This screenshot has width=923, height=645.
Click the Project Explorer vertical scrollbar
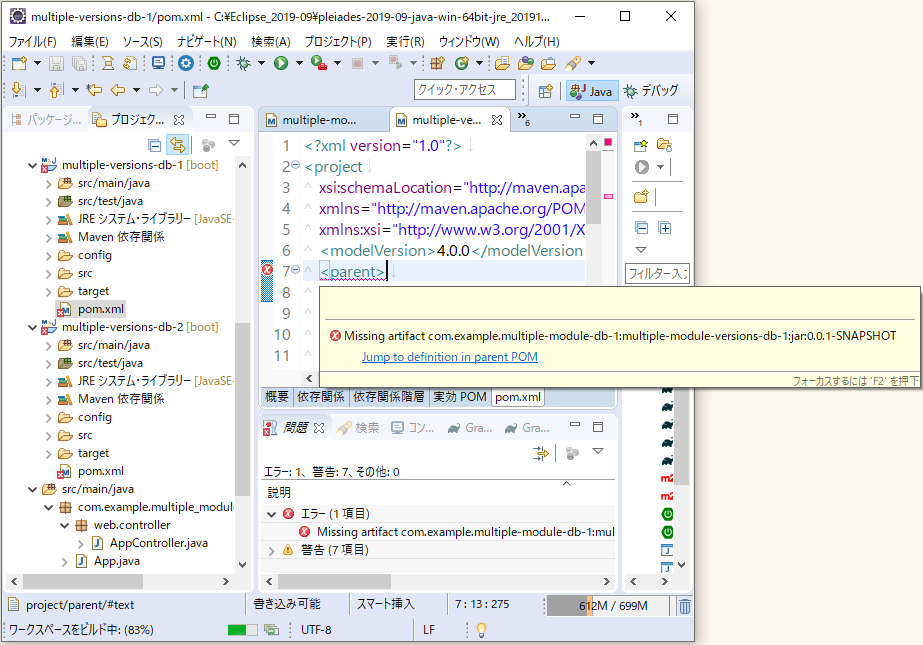(242, 409)
